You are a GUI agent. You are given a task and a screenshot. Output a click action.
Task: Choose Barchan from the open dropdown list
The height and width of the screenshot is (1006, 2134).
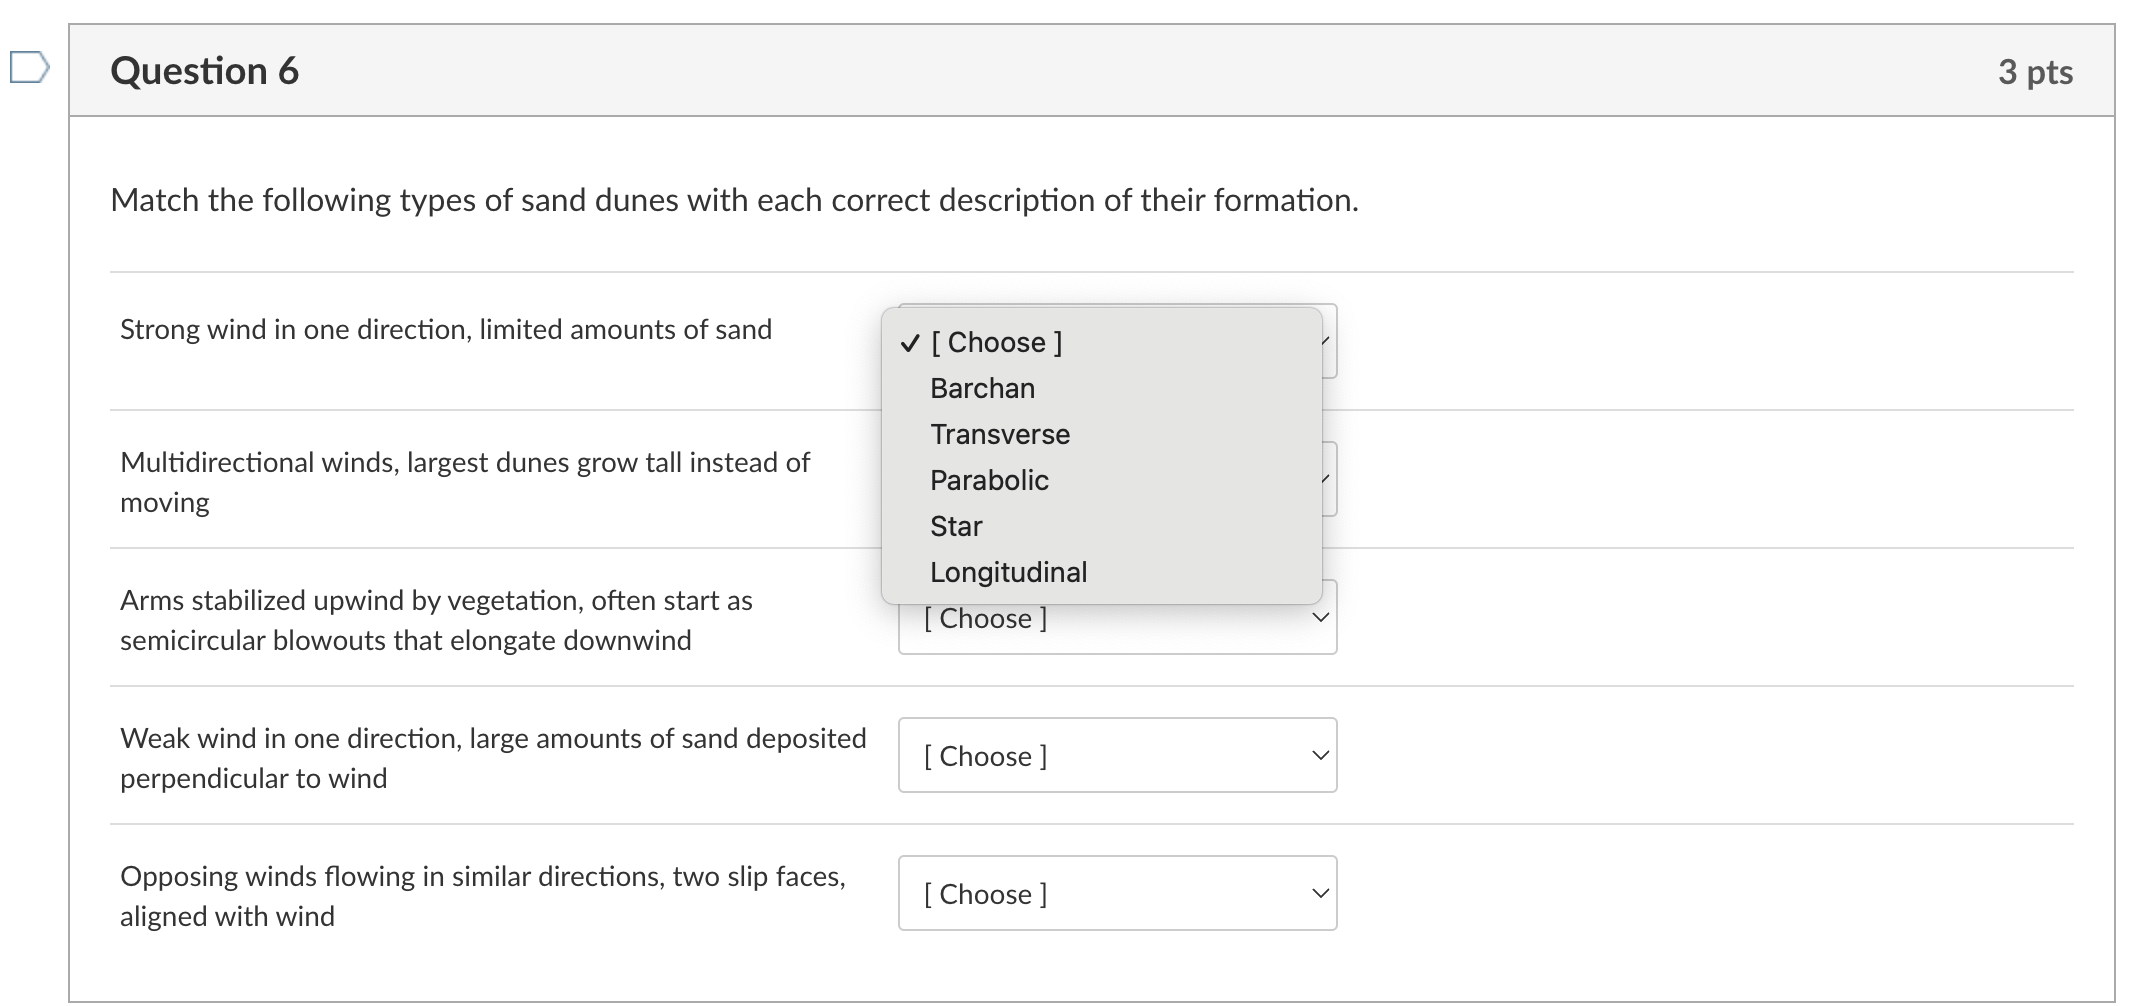(982, 388)
